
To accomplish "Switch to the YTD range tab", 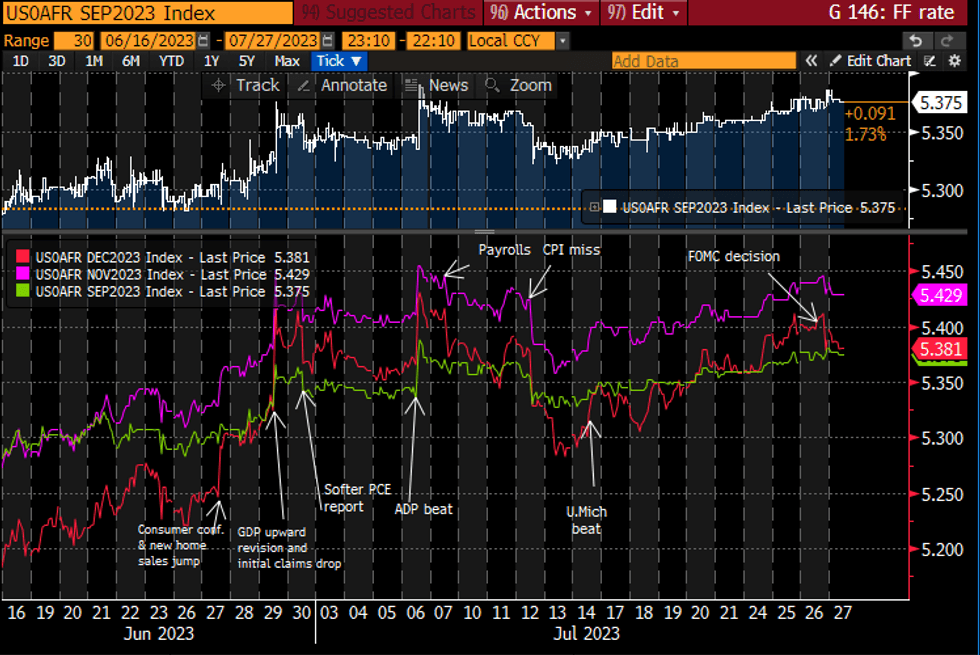I will pyautogui.click(x=171, y=61).
